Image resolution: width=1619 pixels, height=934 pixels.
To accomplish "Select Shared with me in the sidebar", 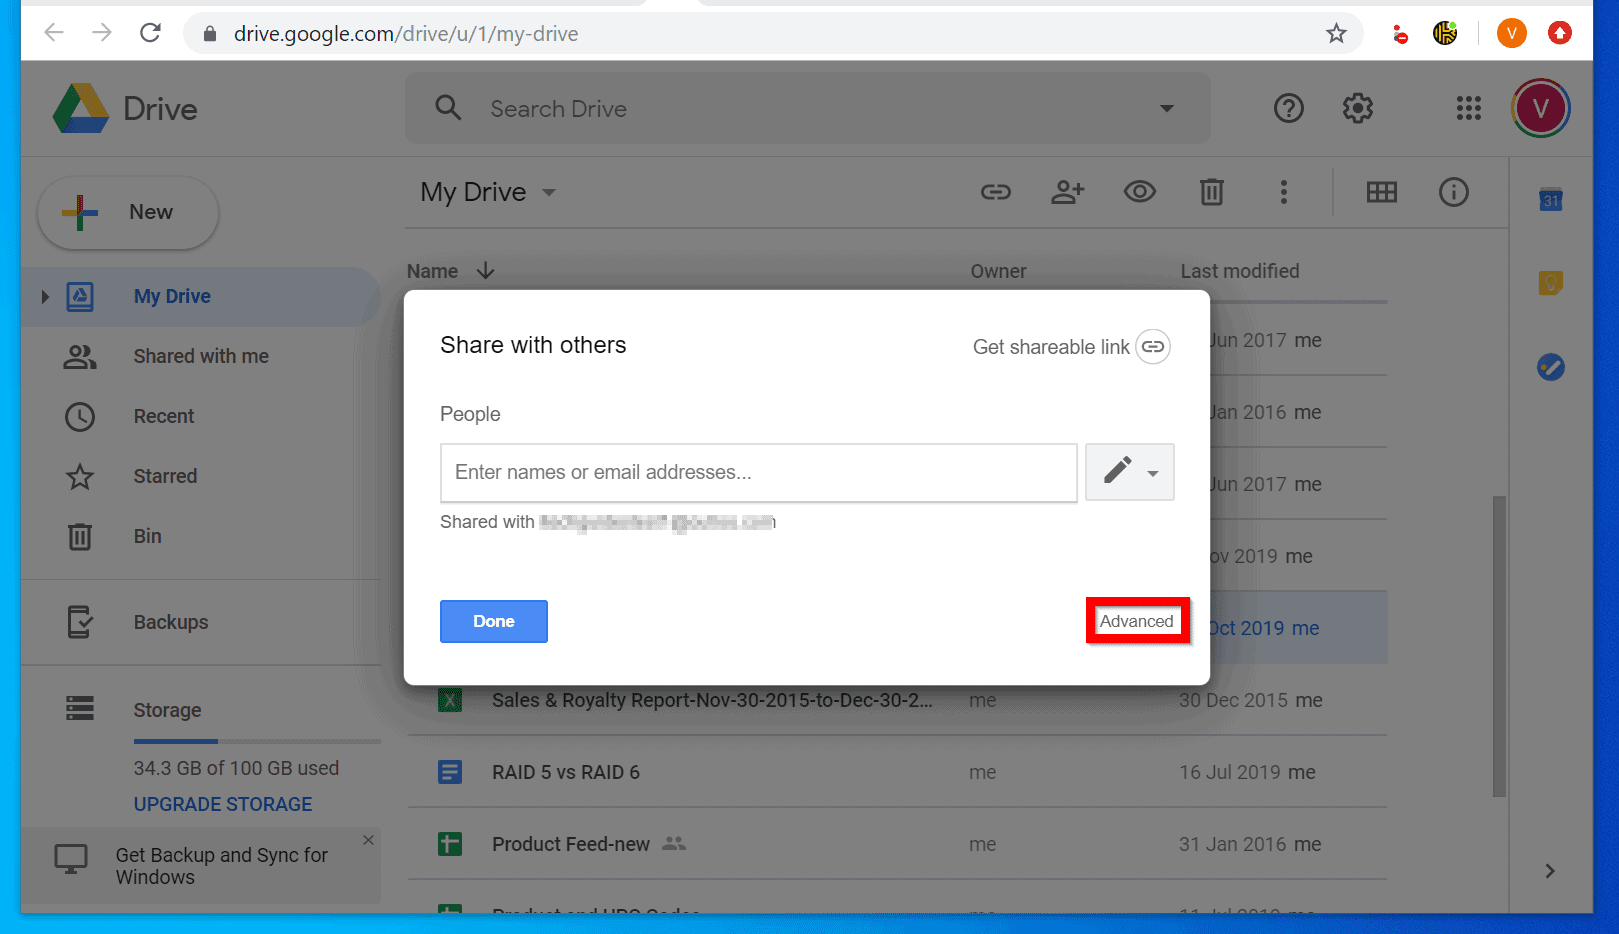I will coord(200,356).
